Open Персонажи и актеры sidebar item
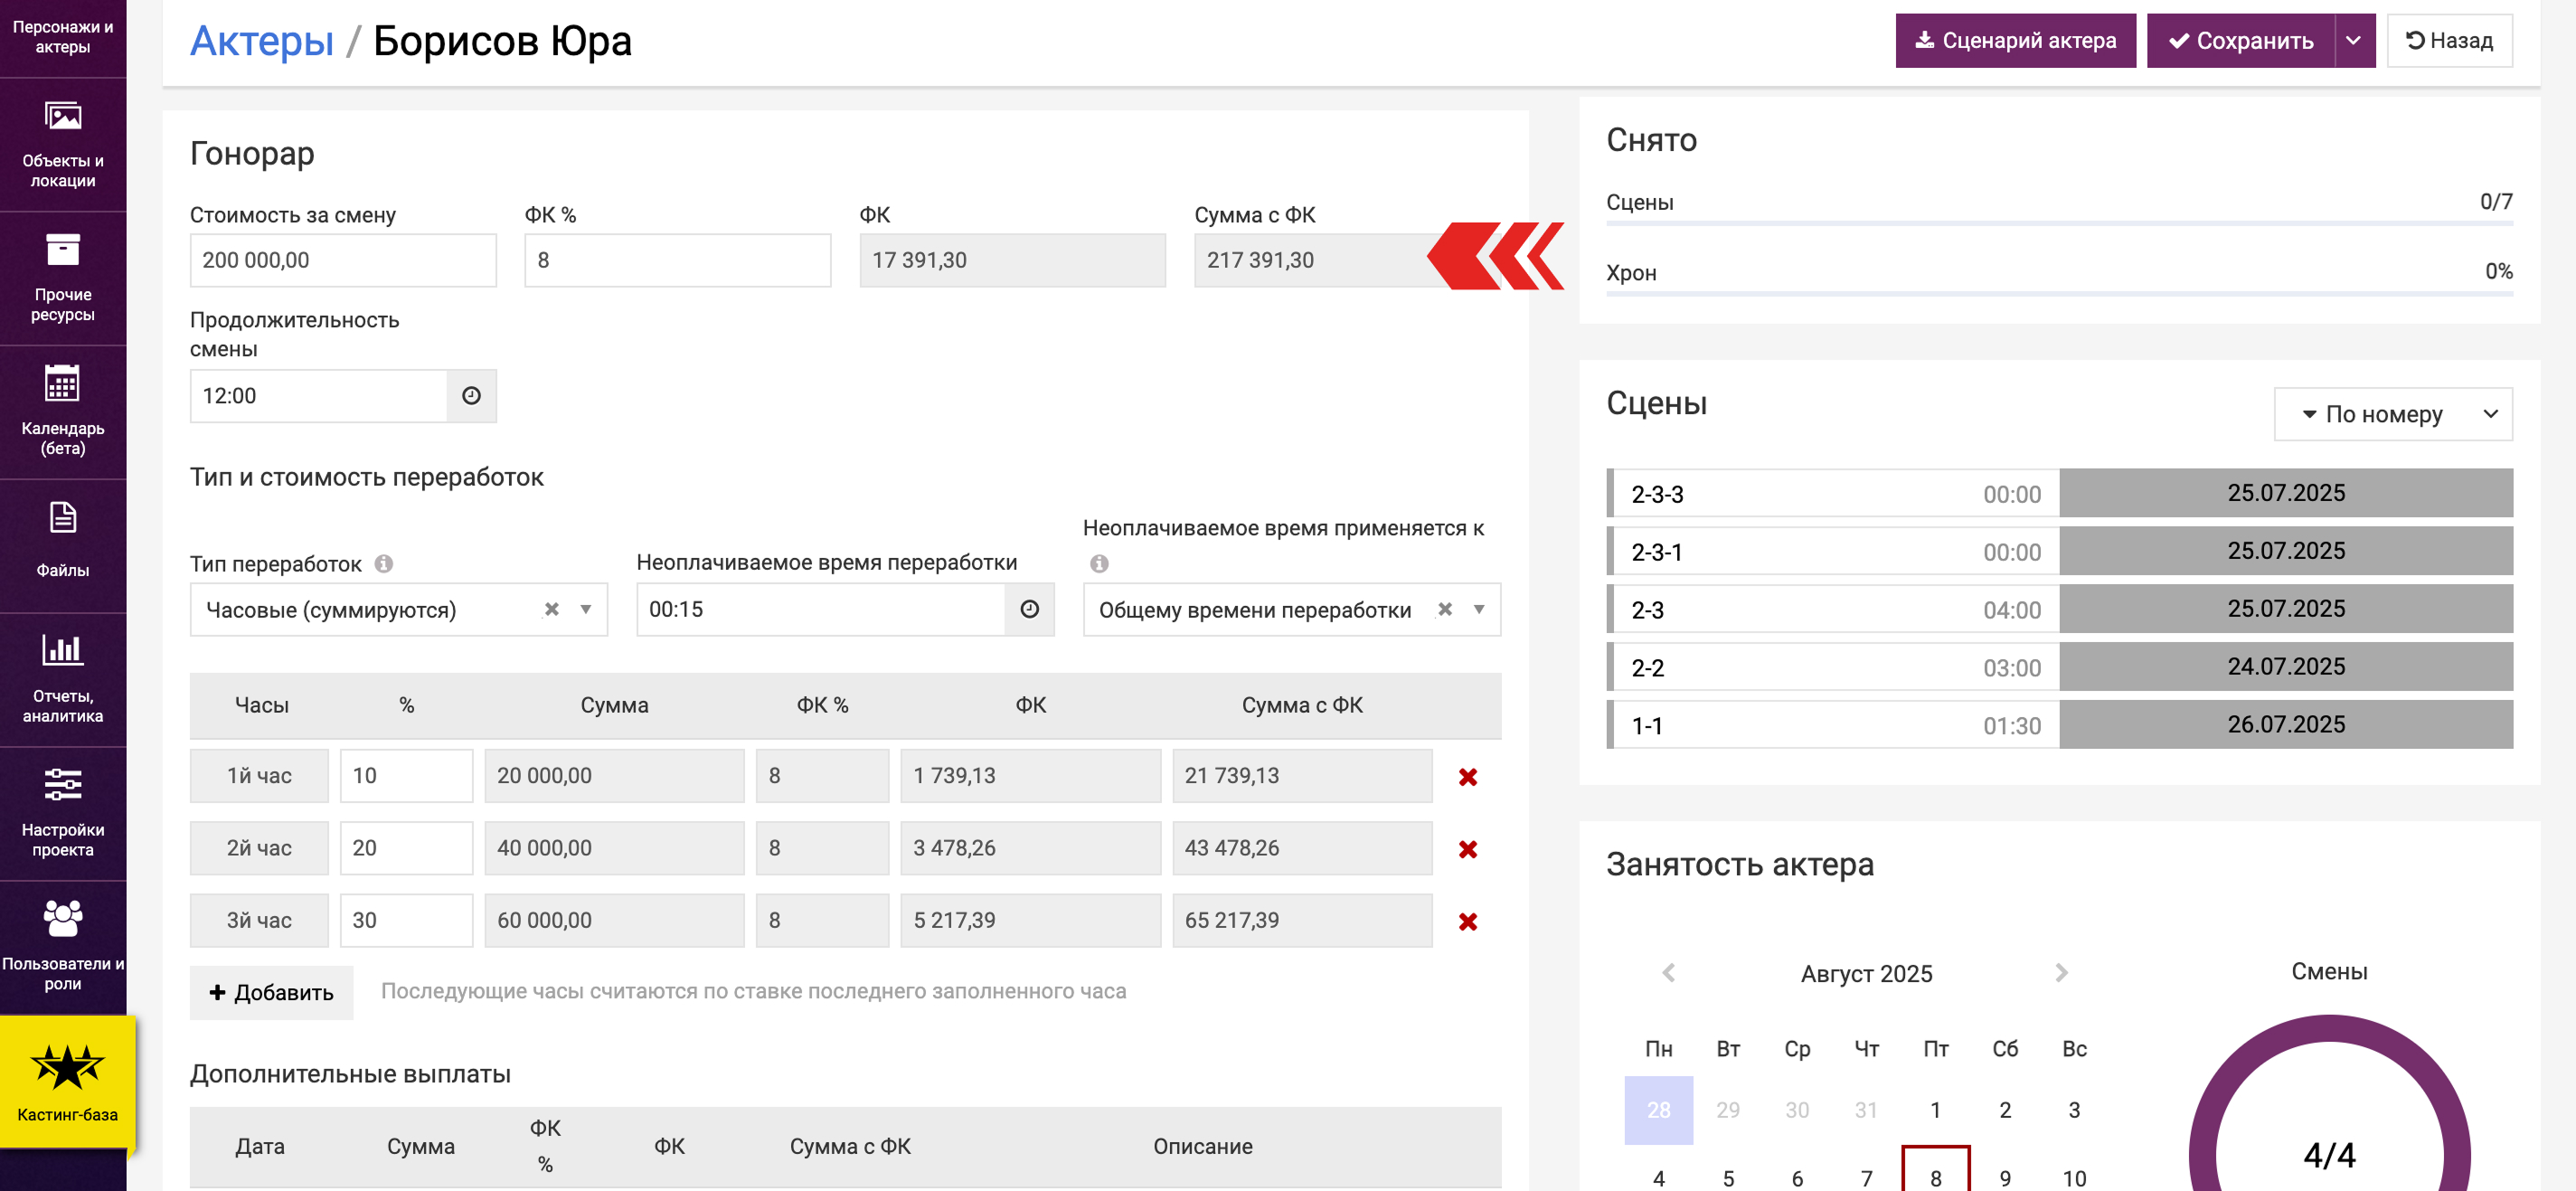2576x1191 pixels. click(63, 37)
